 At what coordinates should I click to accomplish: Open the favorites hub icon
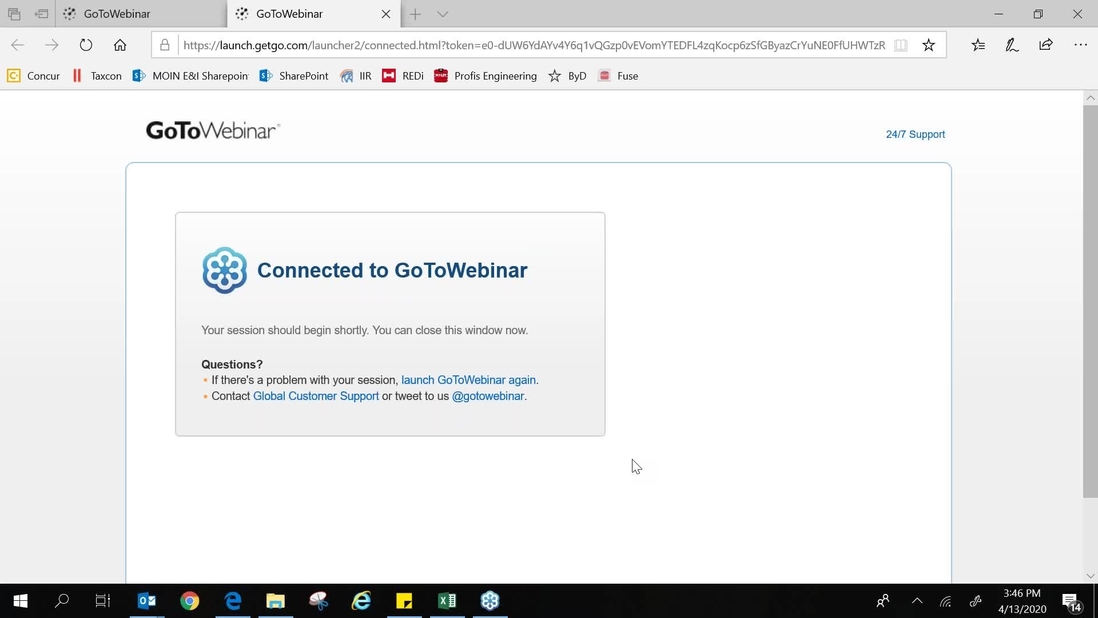pos(978,45)
